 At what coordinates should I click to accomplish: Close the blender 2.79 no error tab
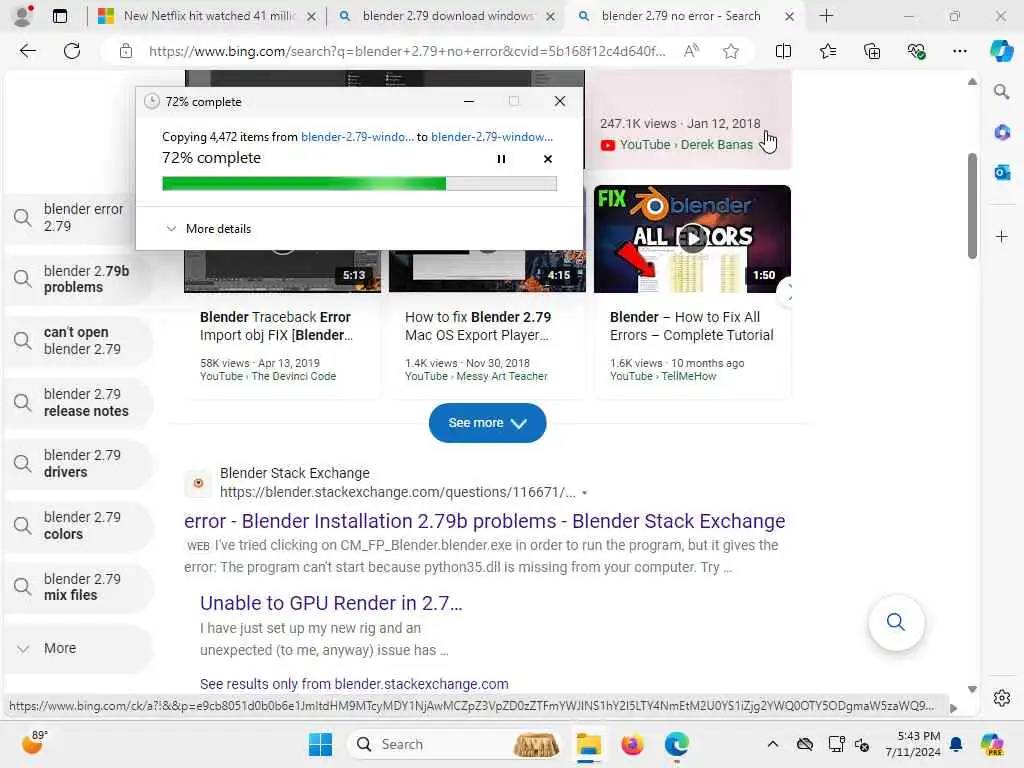pyautogui.click(x=790, y=16)
